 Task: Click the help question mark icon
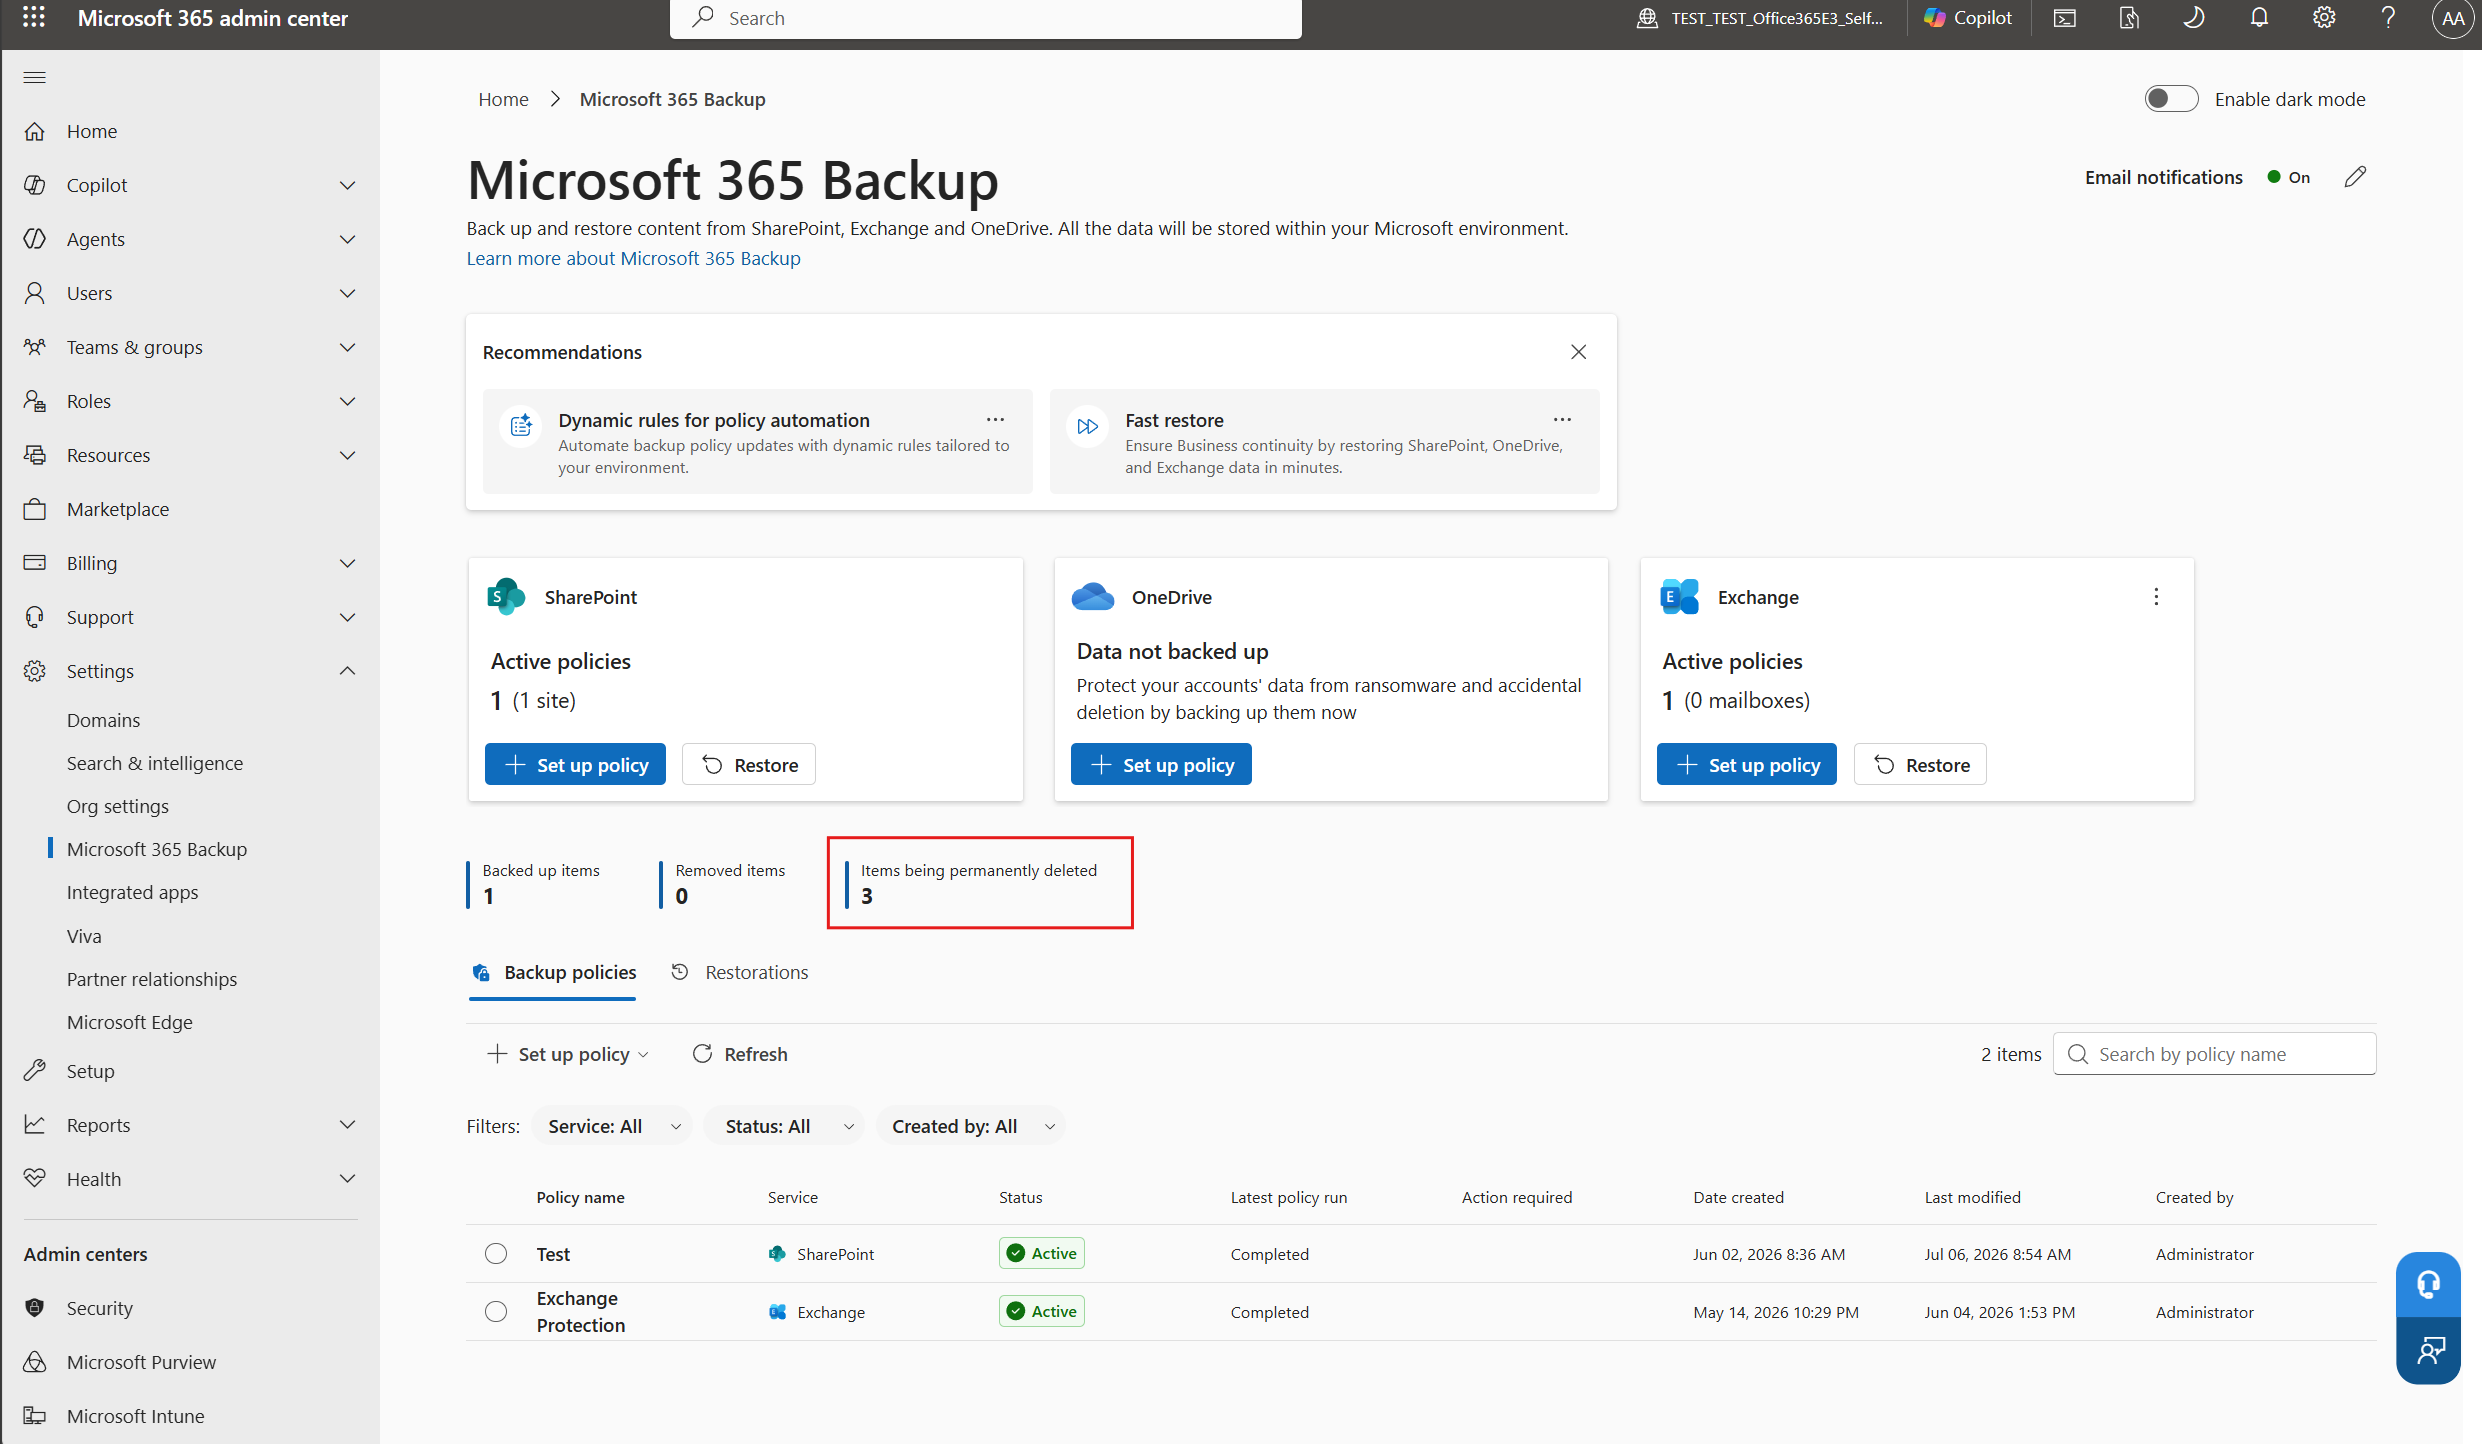point(2388,18)
